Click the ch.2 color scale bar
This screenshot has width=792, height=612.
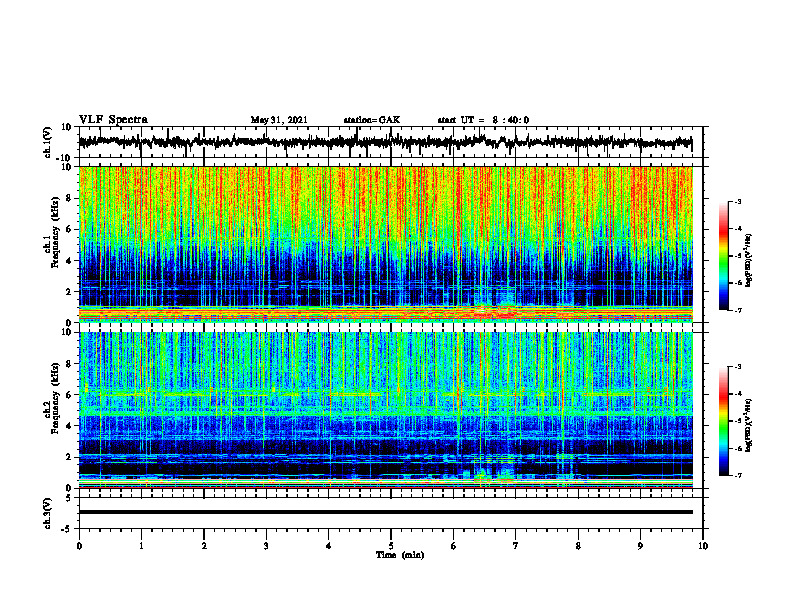coord(723,421)
